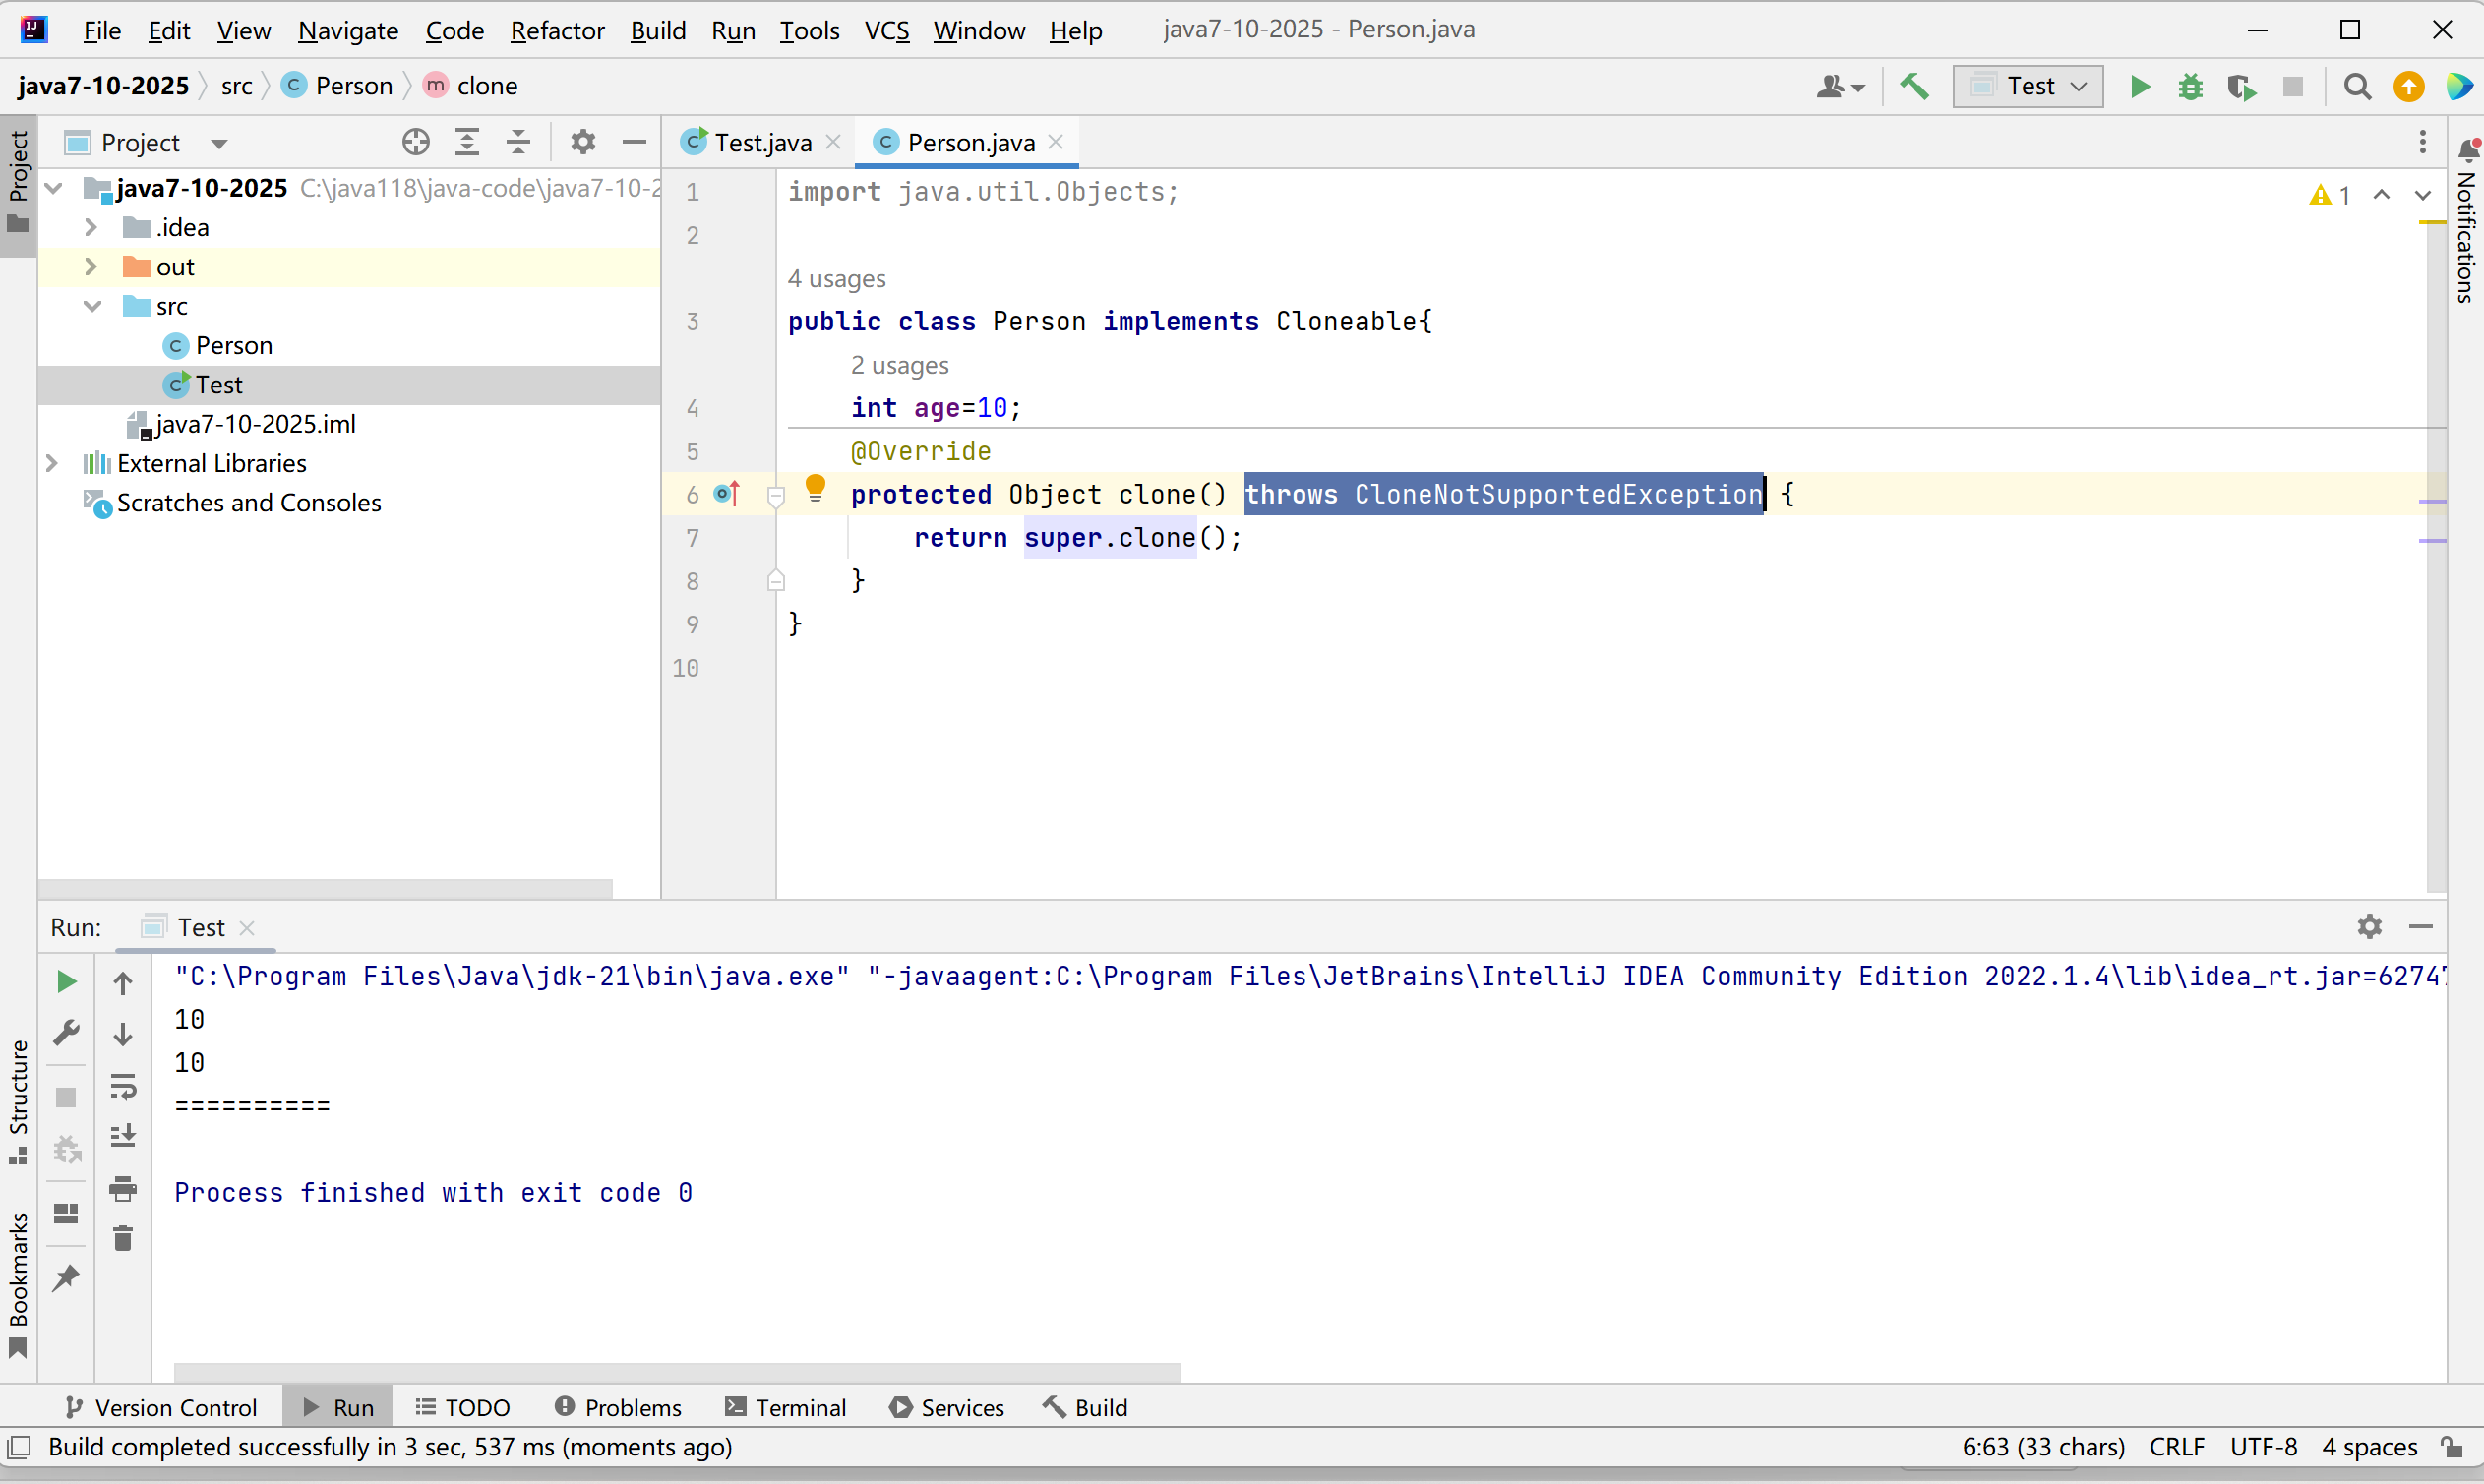
Task: Collapse the src folder
Action: click(x=93, y=306)
